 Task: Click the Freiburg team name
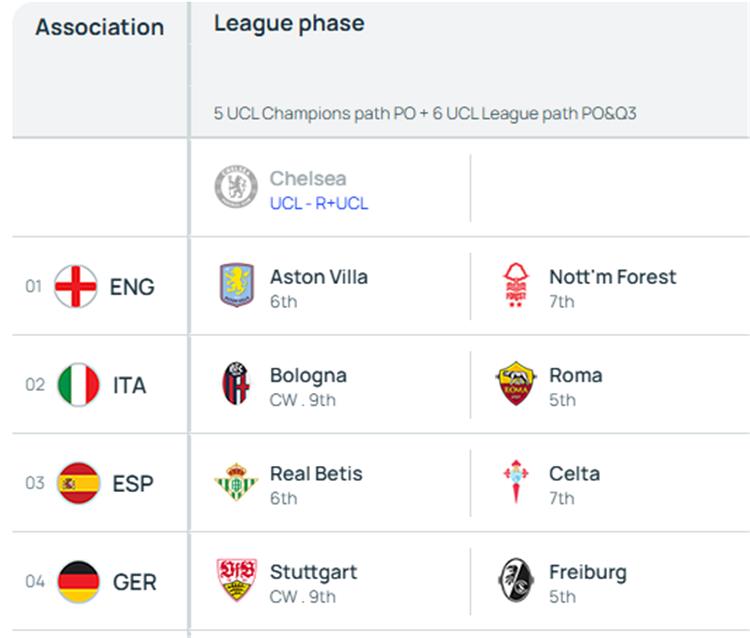click(587, 572)
